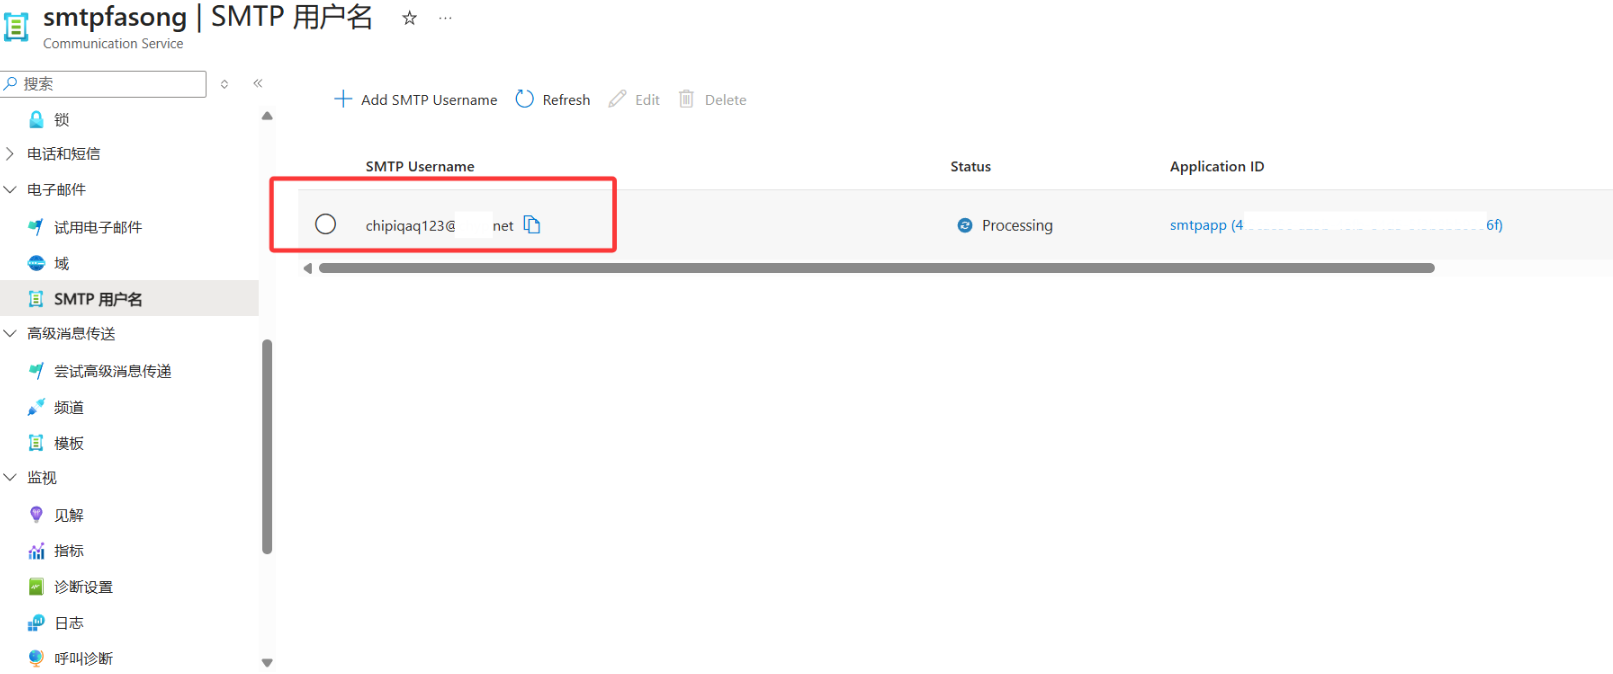Open the smtpapp application ID link
This screenshot has height=674, width=1613.
[x=1336, y=225]
